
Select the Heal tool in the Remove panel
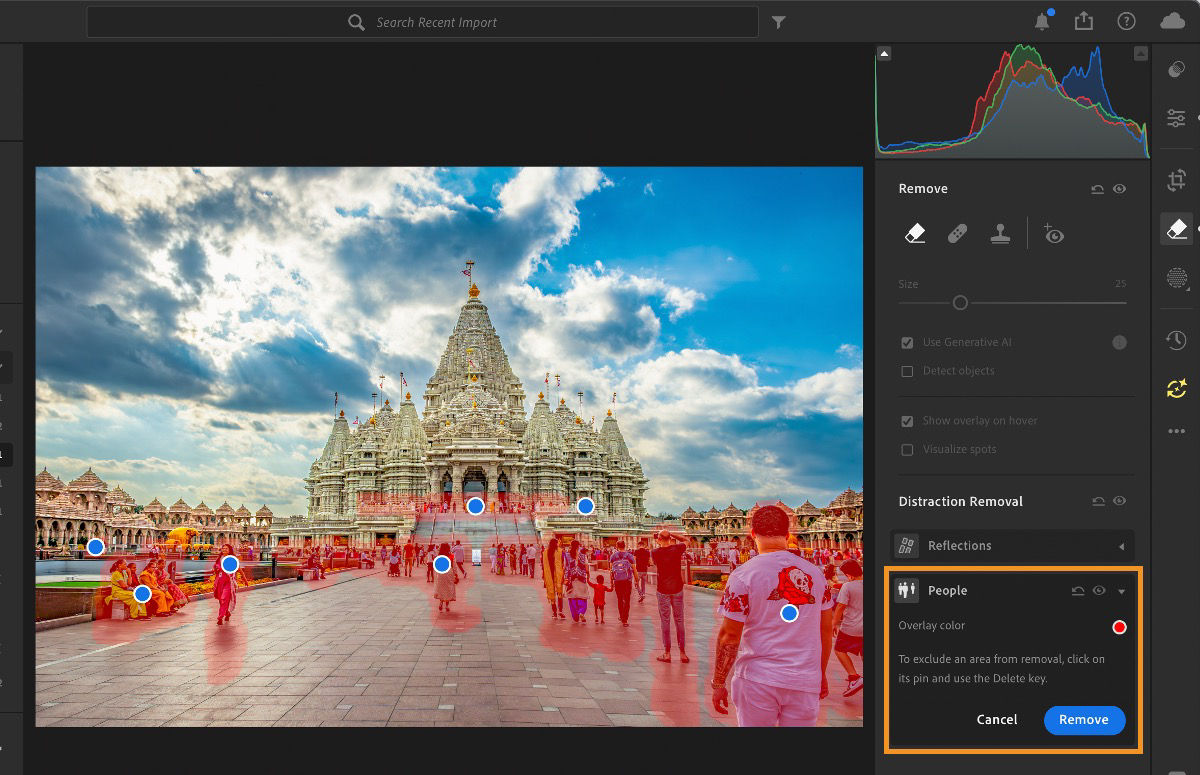click(x=957, y=233)
